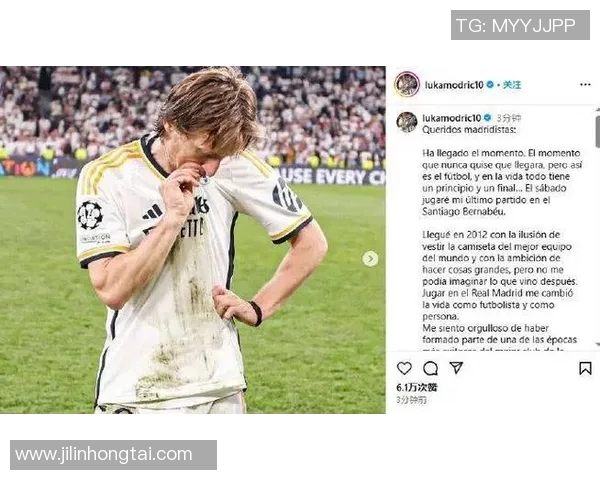Click the main photo of the player
The image size is (600, 480).
point(192,240)
